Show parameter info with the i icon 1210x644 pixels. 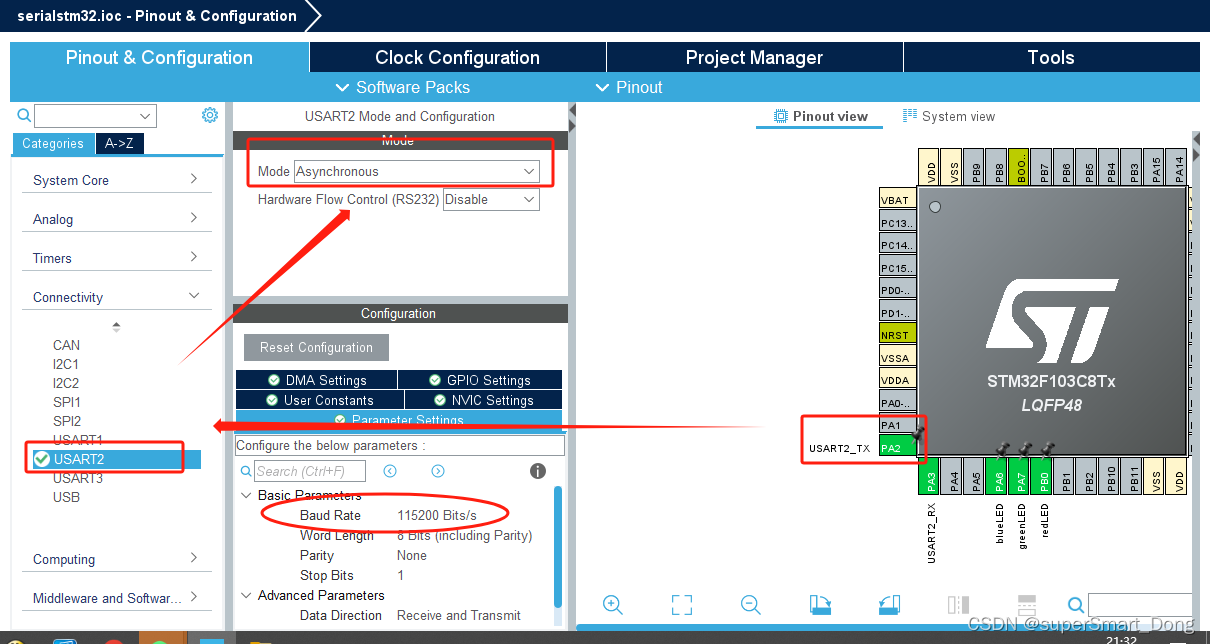pyautogui.click(x=537, y=471)
